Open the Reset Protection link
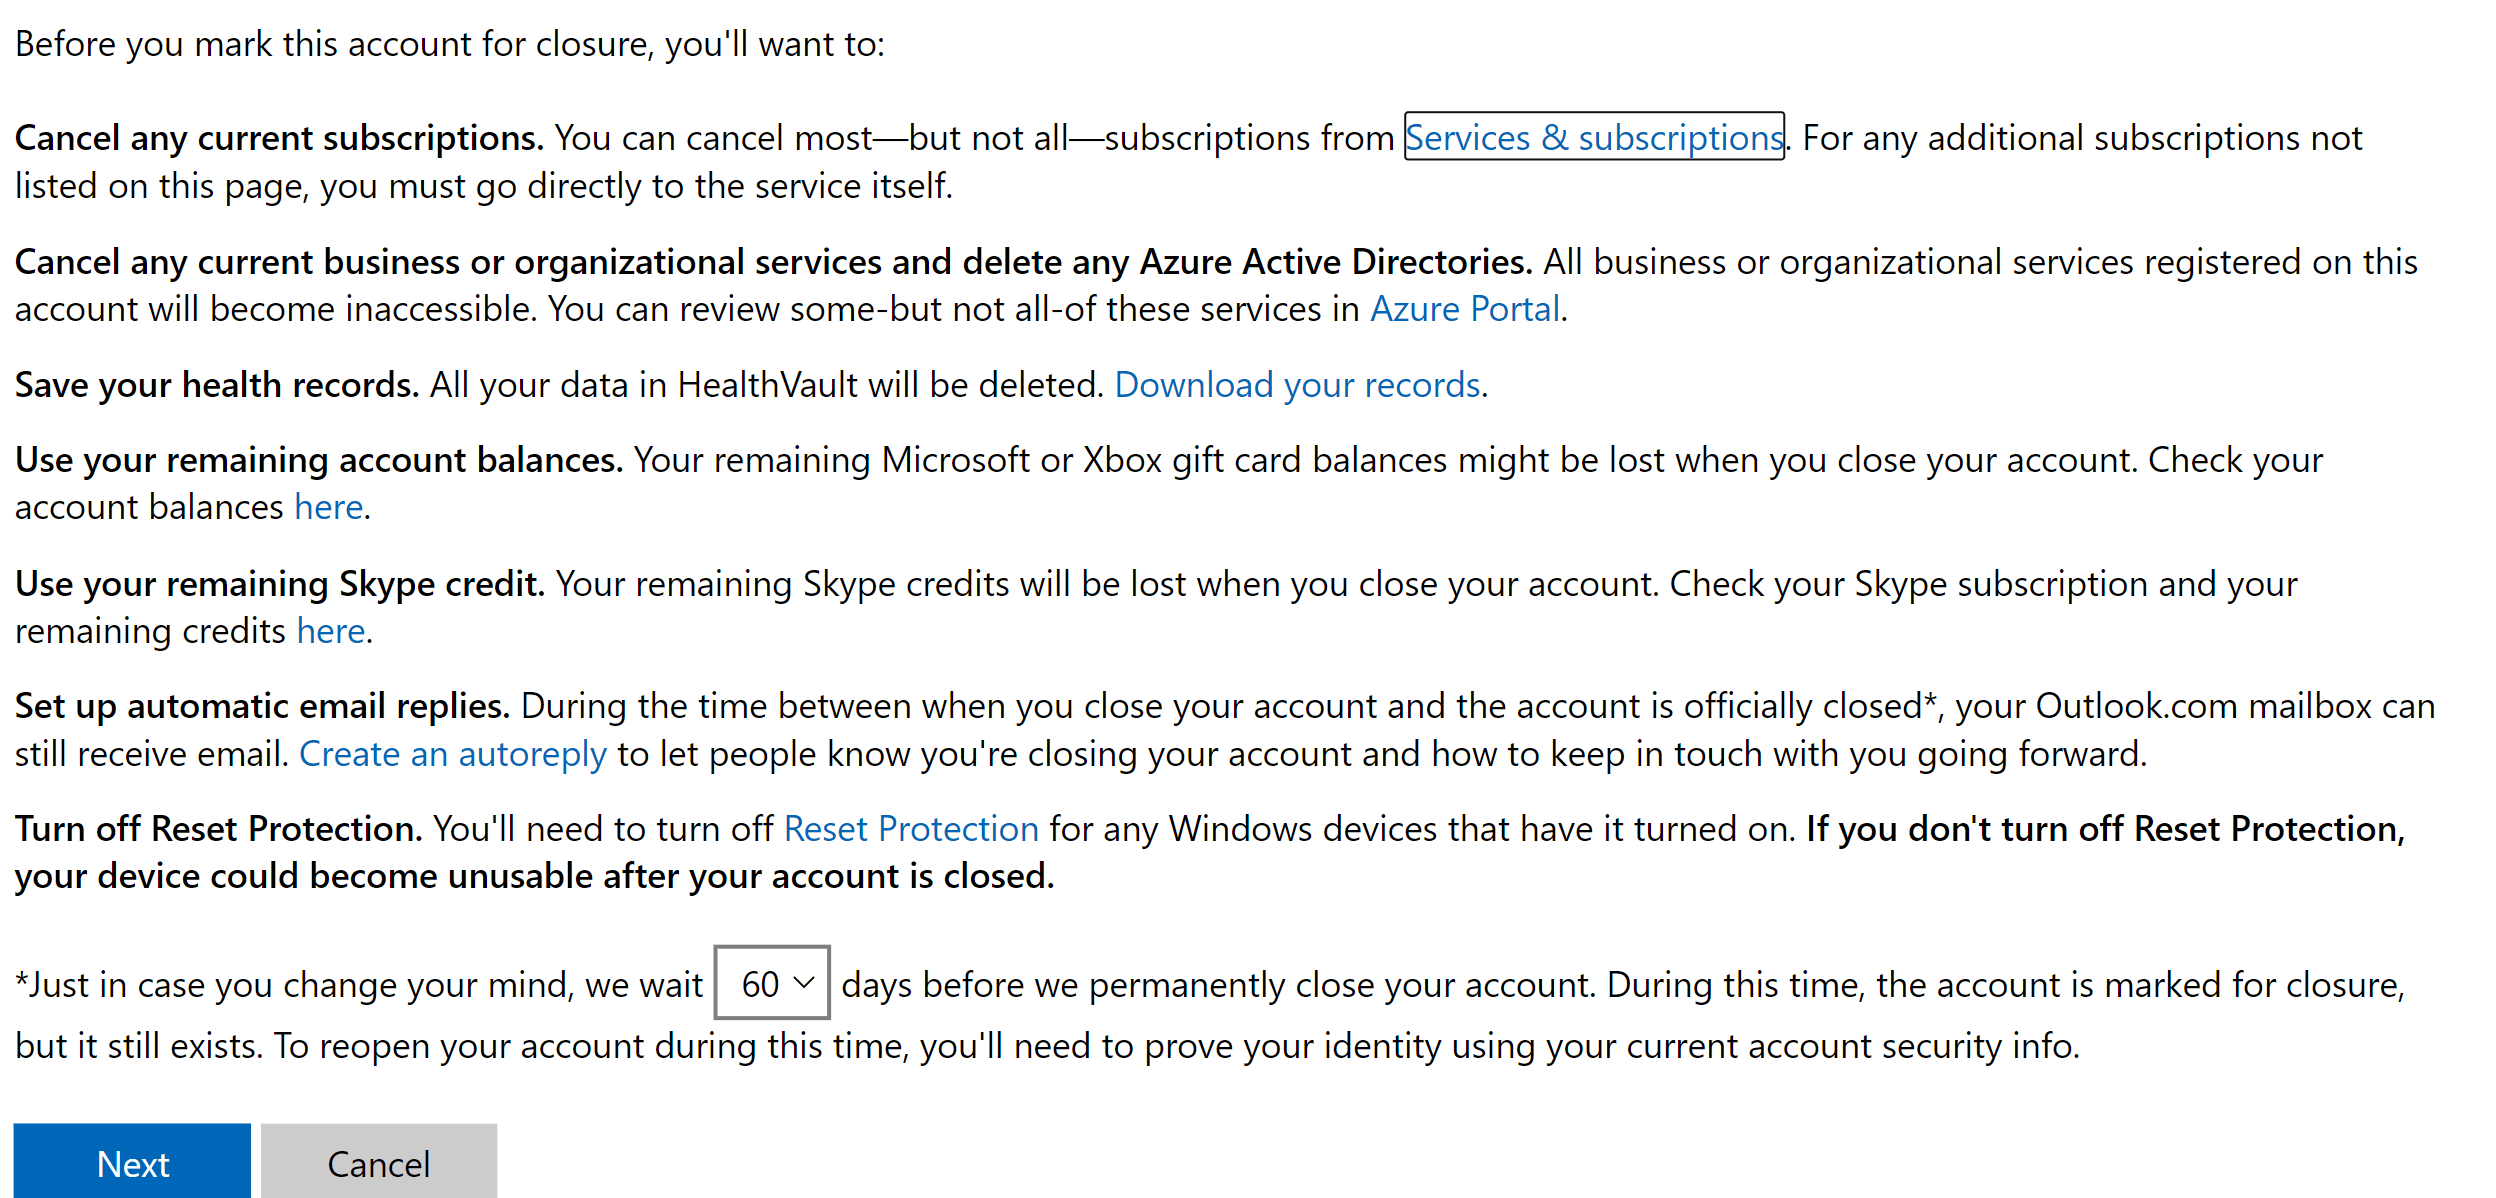 [911, 829]
